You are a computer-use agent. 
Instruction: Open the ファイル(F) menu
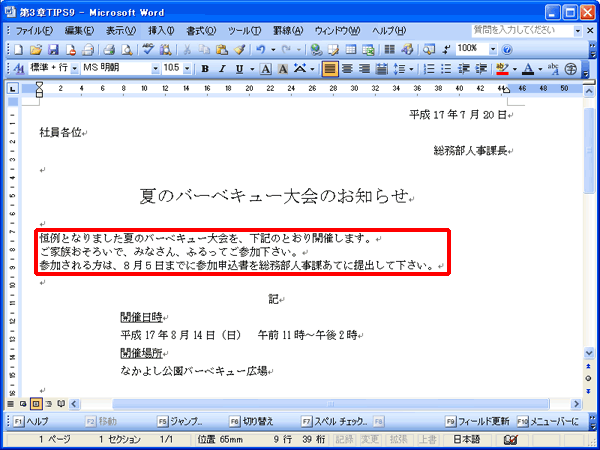[x=34, y=31]
